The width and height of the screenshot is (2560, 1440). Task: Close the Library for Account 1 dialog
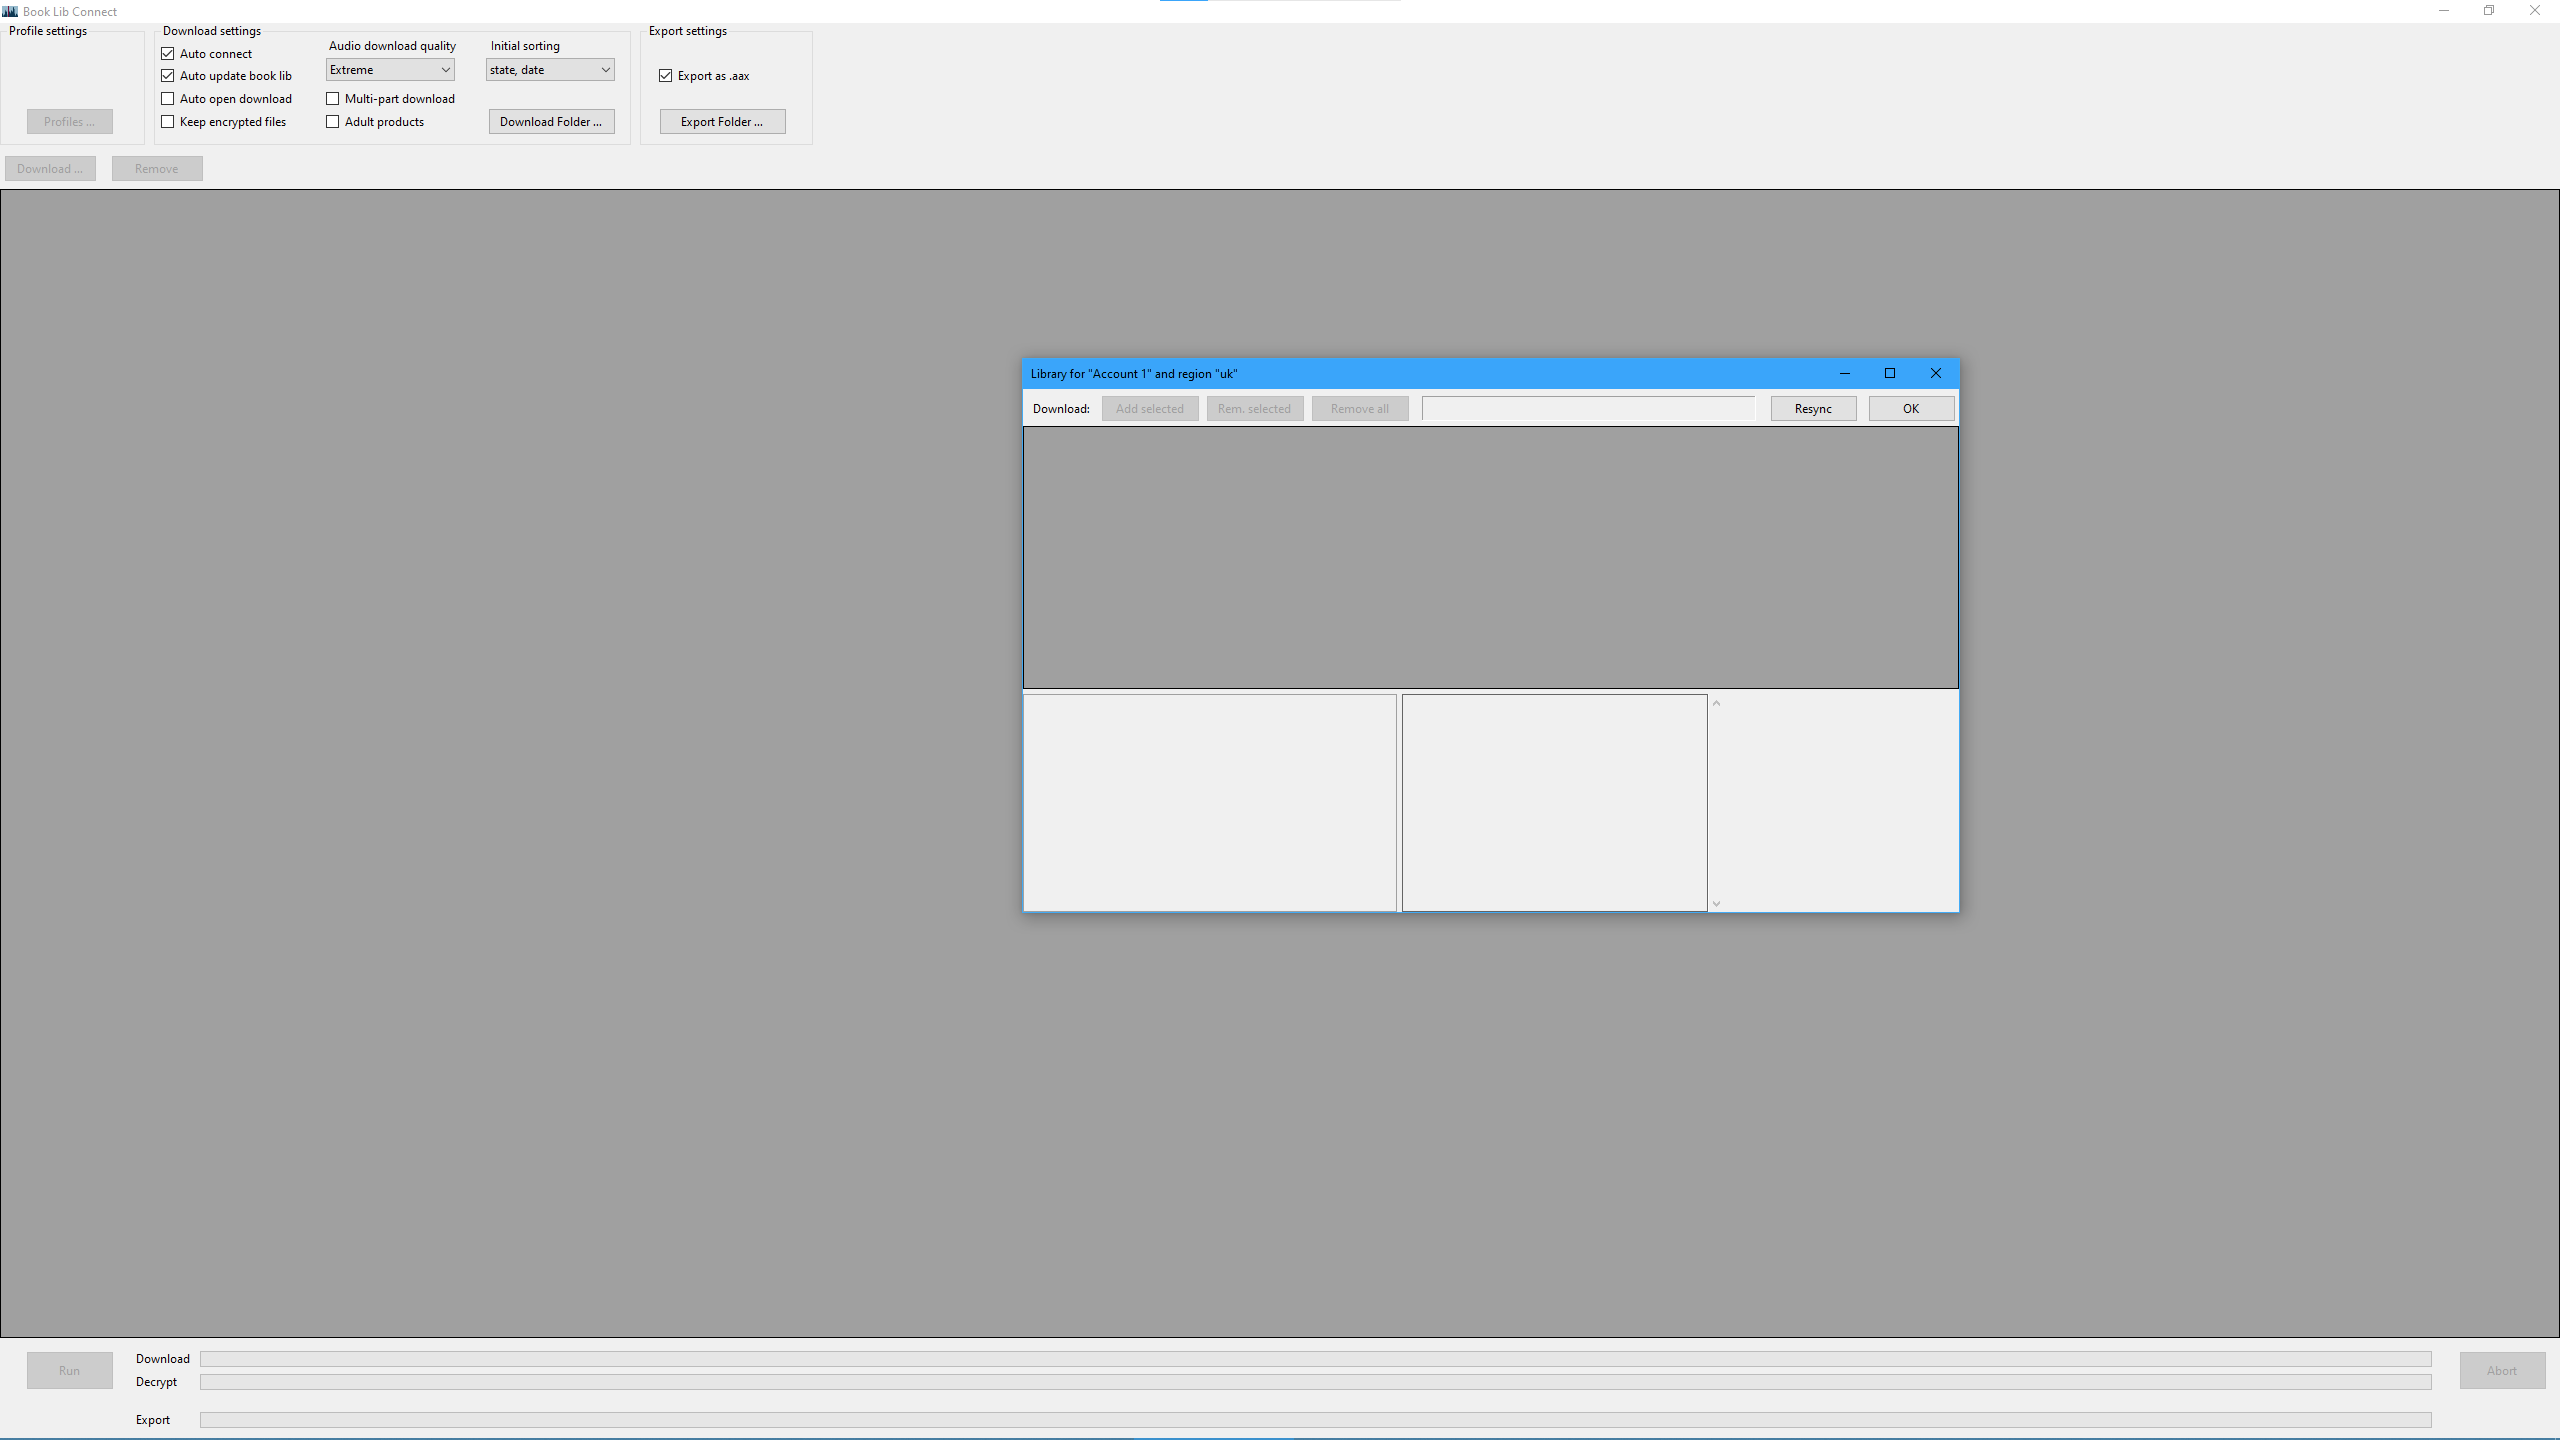pyautogui.click(x=1935, y=373)
